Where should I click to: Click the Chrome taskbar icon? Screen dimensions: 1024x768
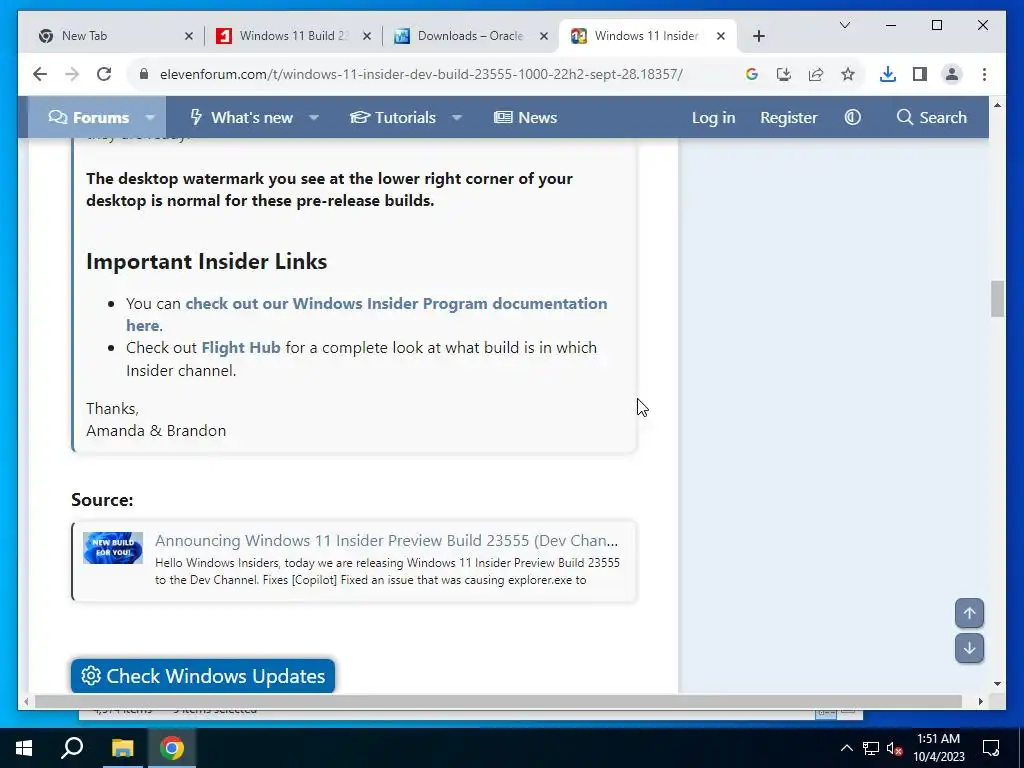tap(172, 748)
